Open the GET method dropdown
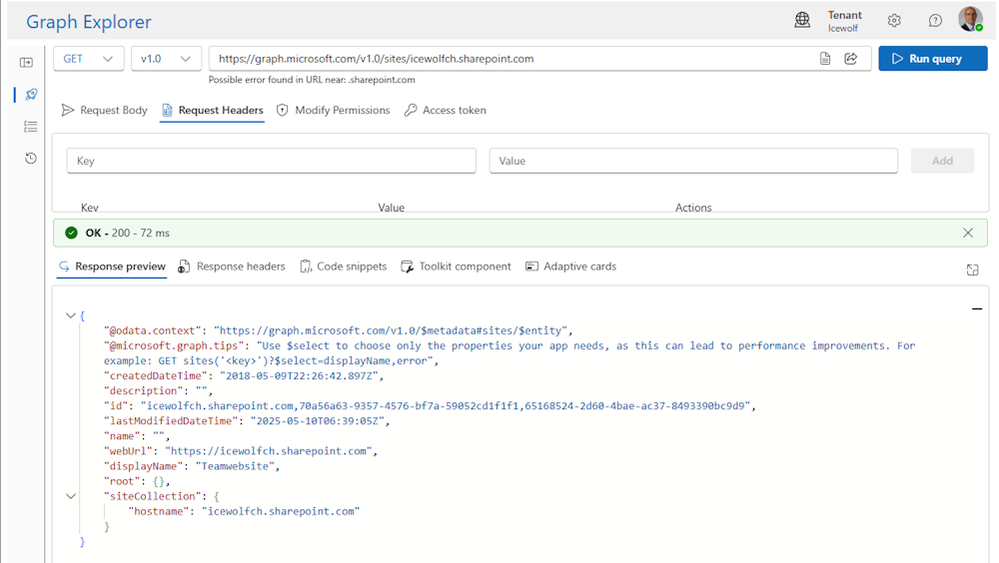The height and width of the screenshot is (563, 999). point(89,59)
